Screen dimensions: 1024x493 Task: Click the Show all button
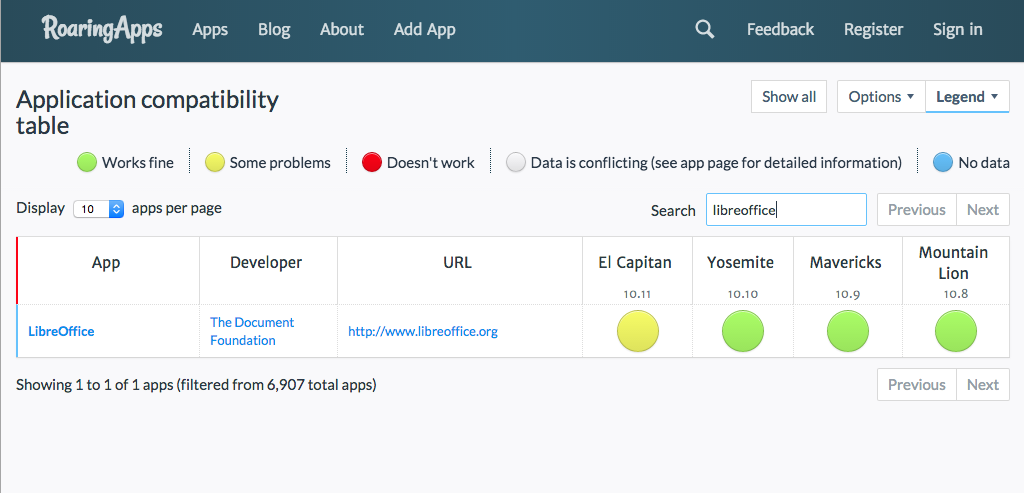point(789,97)
